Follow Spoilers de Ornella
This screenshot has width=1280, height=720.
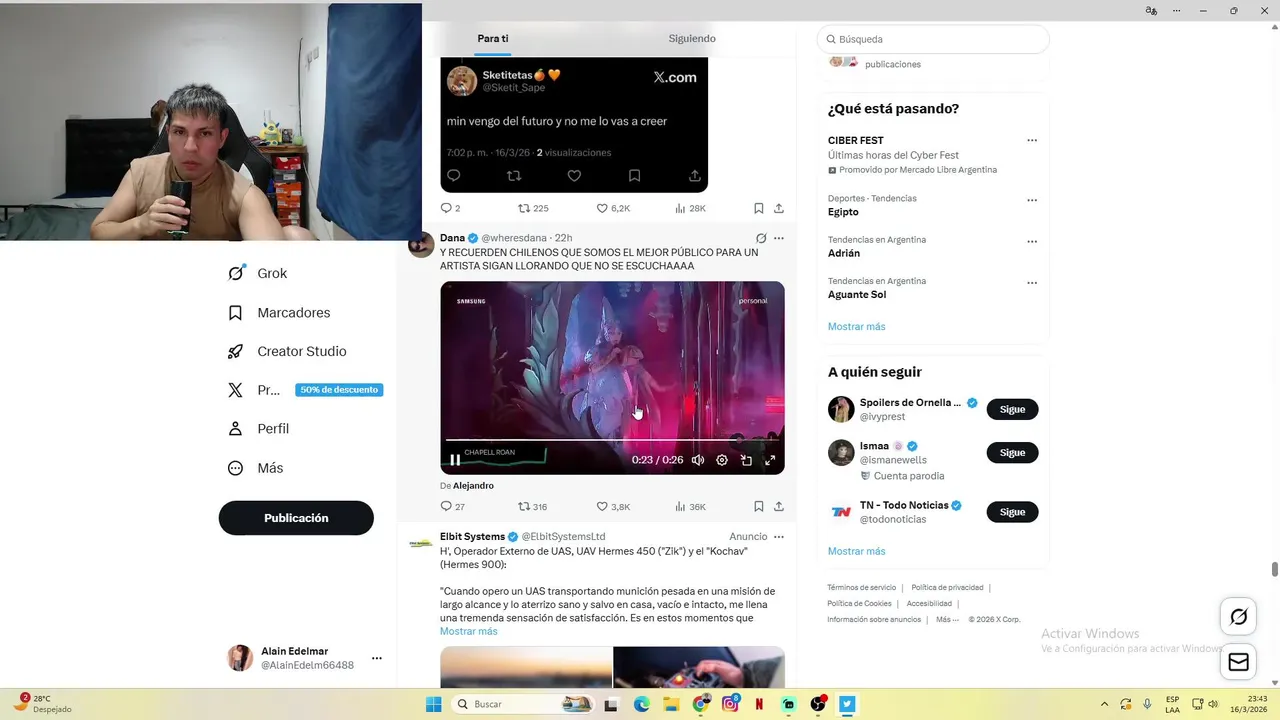point(1012,409)
